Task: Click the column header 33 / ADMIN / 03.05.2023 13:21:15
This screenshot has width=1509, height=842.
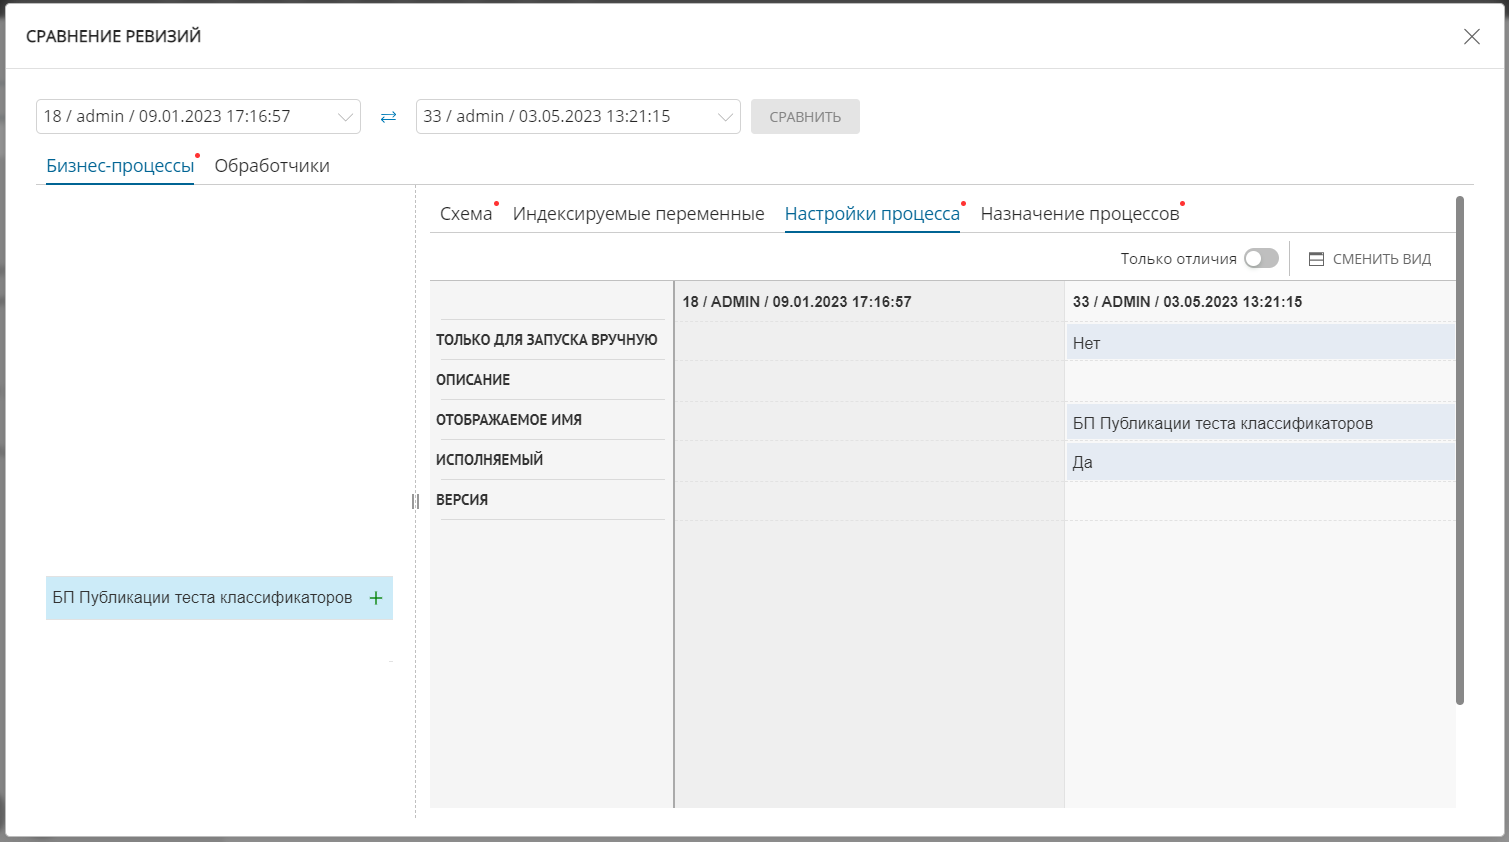Action: tap(1187, 302)
